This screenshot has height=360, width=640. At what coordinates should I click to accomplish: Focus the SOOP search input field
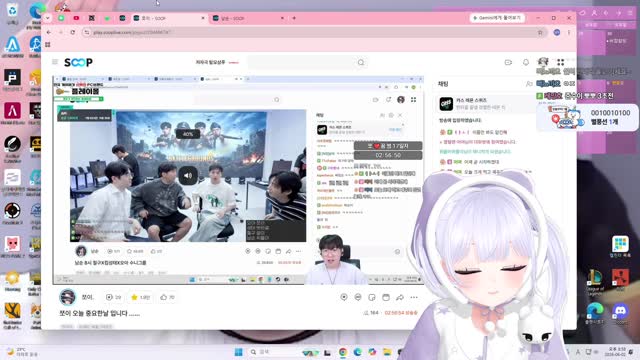click(x=302, y=62)
